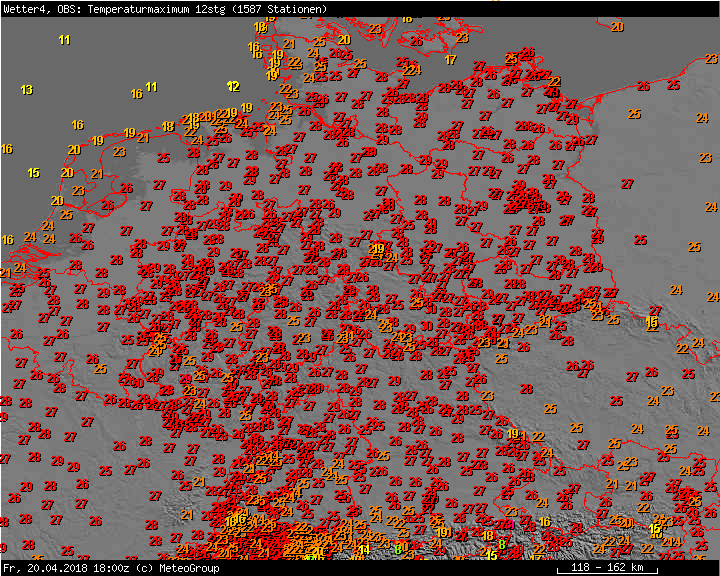Click the '118 - 162 km' map scale bar
This screenshot has width=720, height=576.
(x=607, y=568)
